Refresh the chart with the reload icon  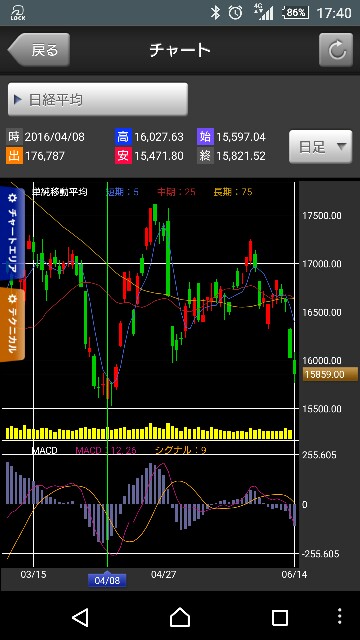pyautogui.click(x=336, y=50)
